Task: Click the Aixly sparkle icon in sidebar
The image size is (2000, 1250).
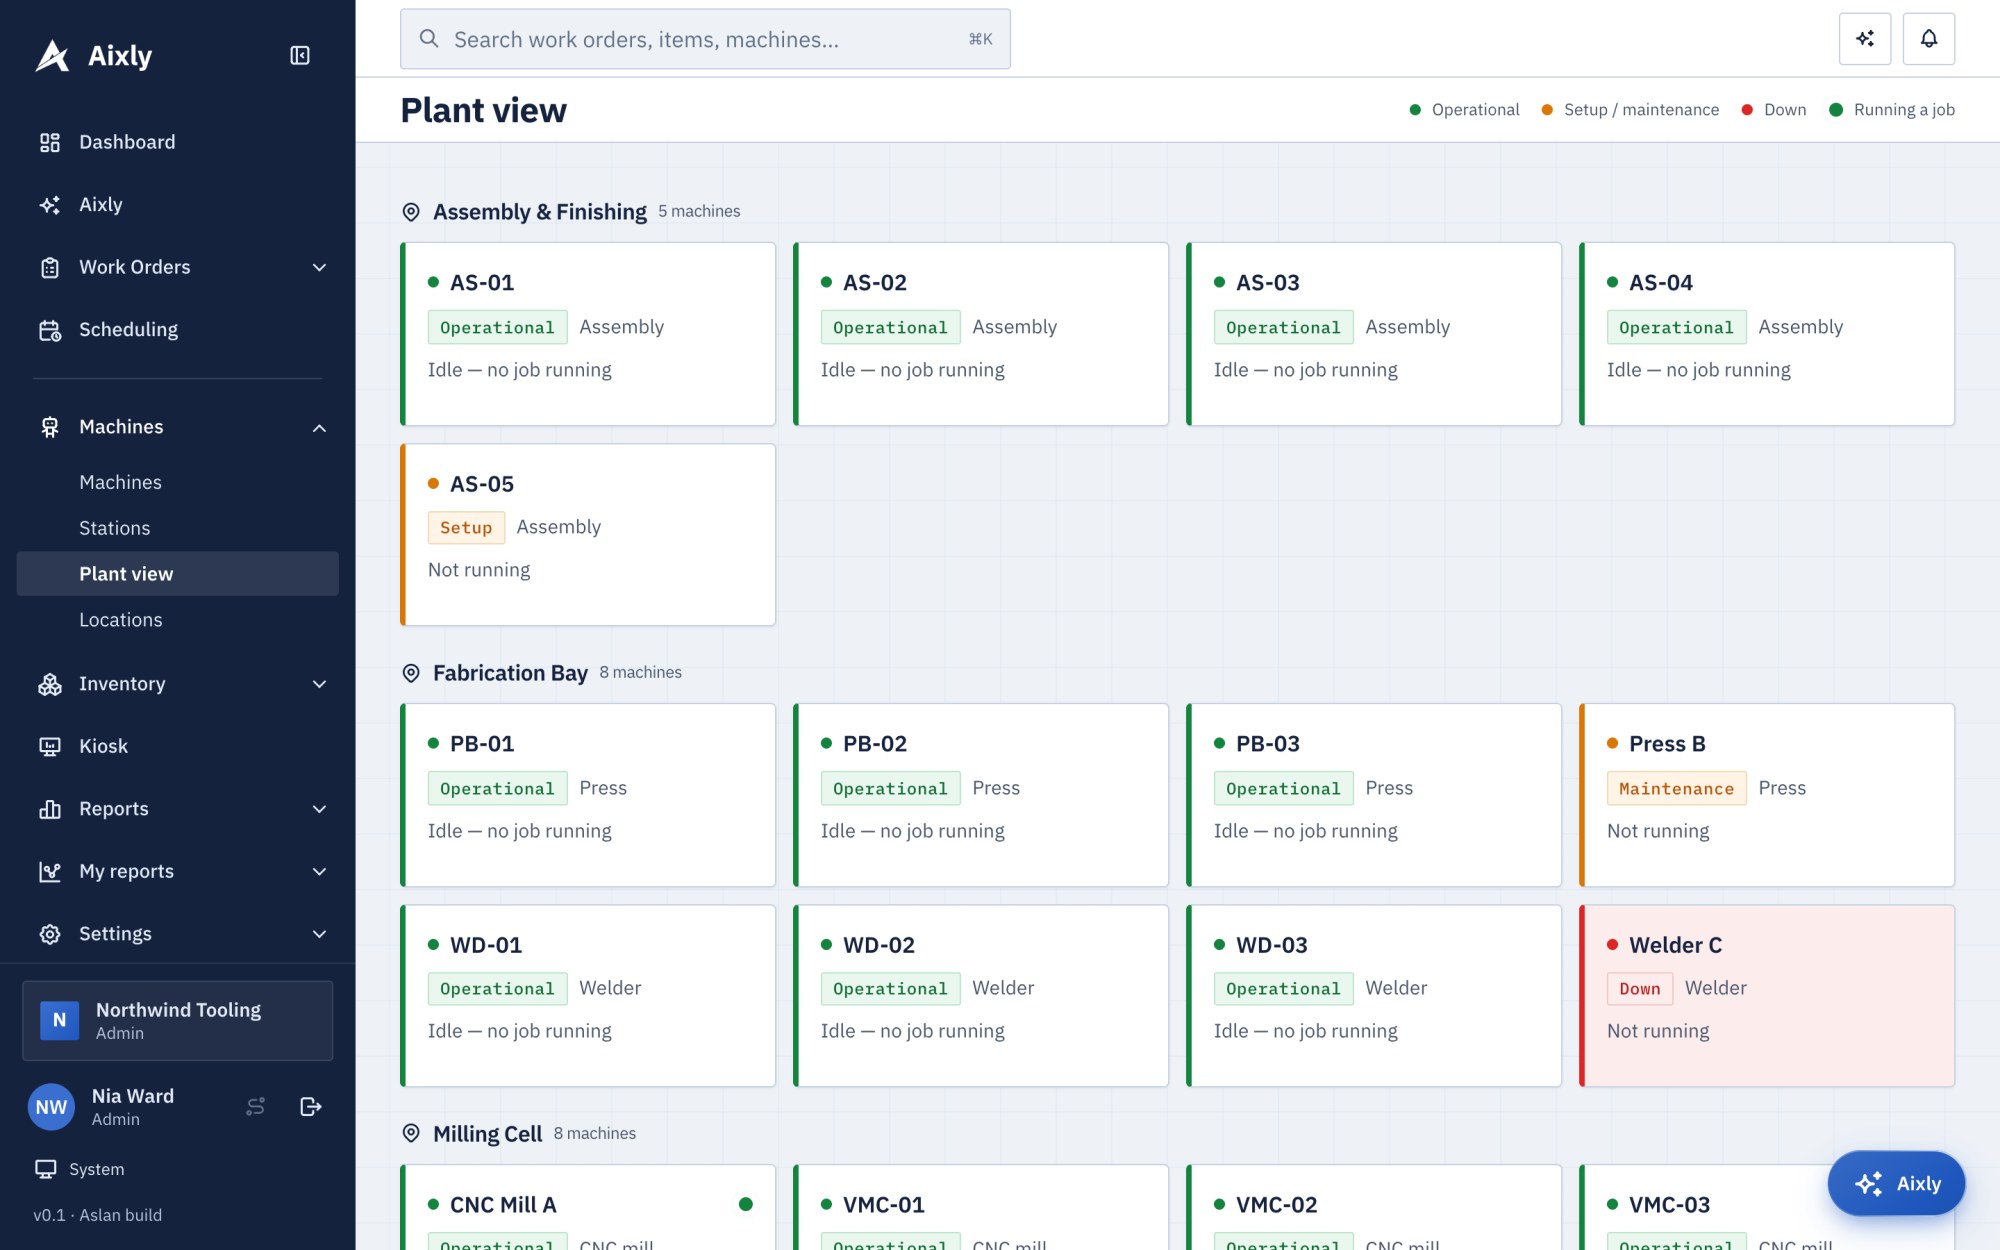Action: point(50,205)
